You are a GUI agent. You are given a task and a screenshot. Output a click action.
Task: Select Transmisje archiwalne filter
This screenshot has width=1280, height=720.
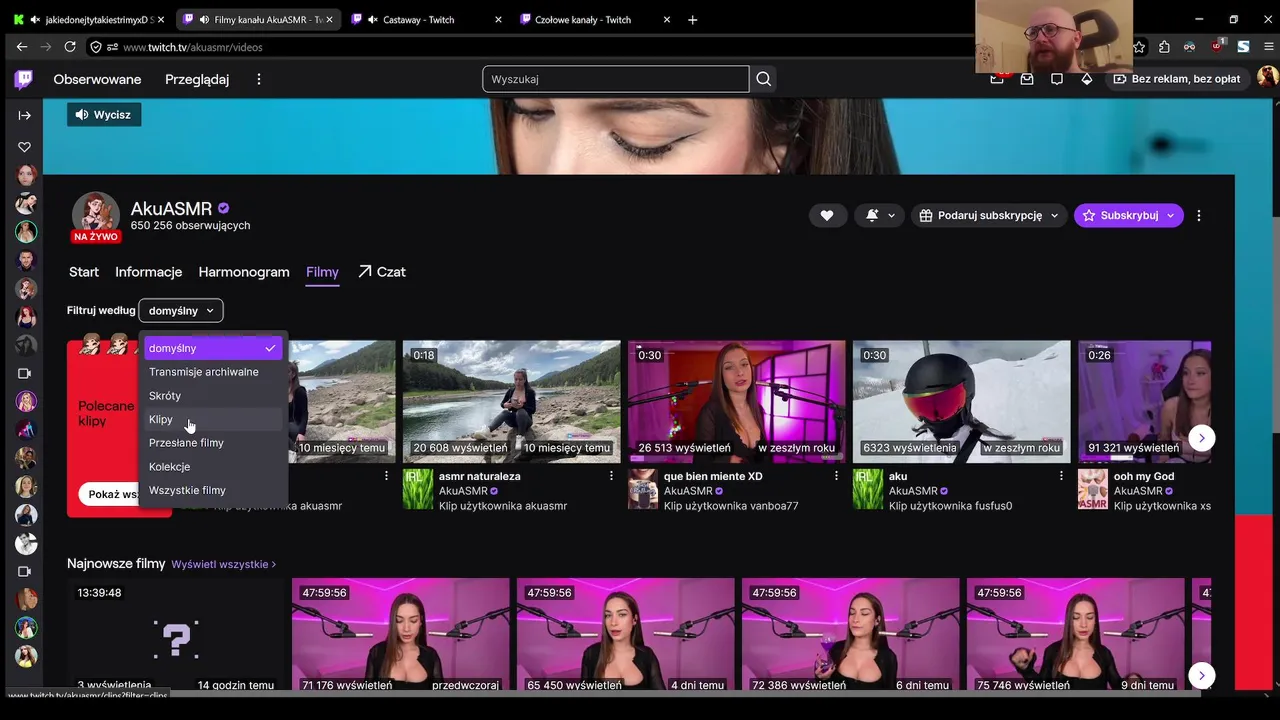coord(213,372)
